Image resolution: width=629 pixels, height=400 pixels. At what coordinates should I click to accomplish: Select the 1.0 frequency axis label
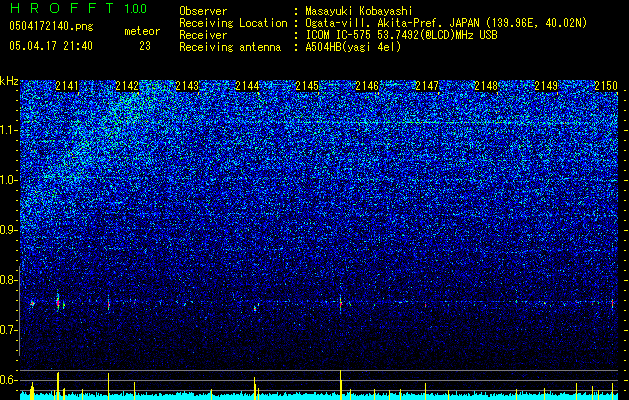pyautogui.click(x=9, y=180)
